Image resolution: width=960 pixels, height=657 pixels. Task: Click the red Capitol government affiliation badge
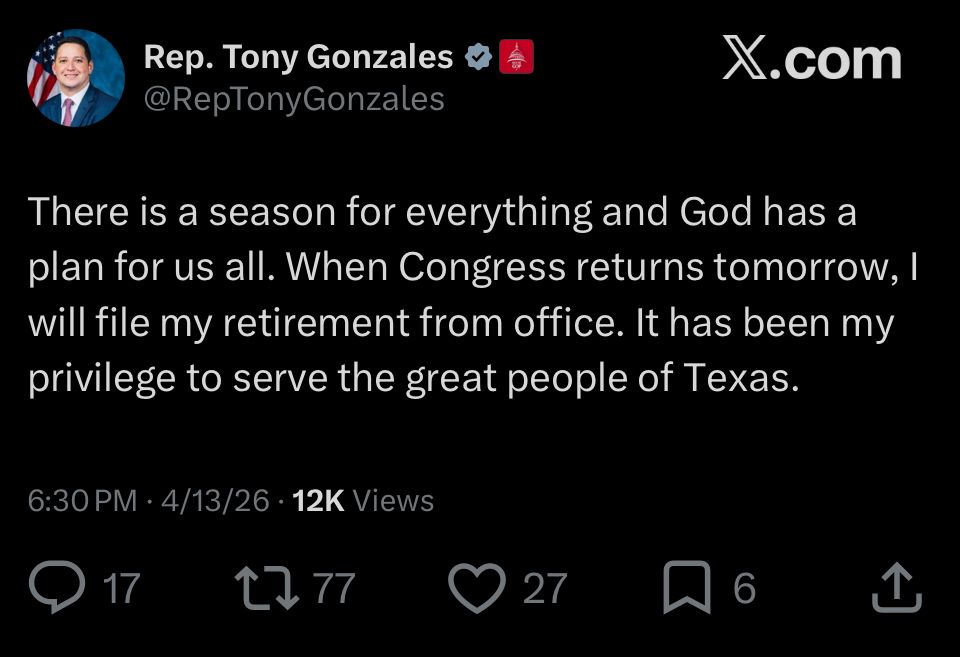pyautogui.click(x=517, y=58)
